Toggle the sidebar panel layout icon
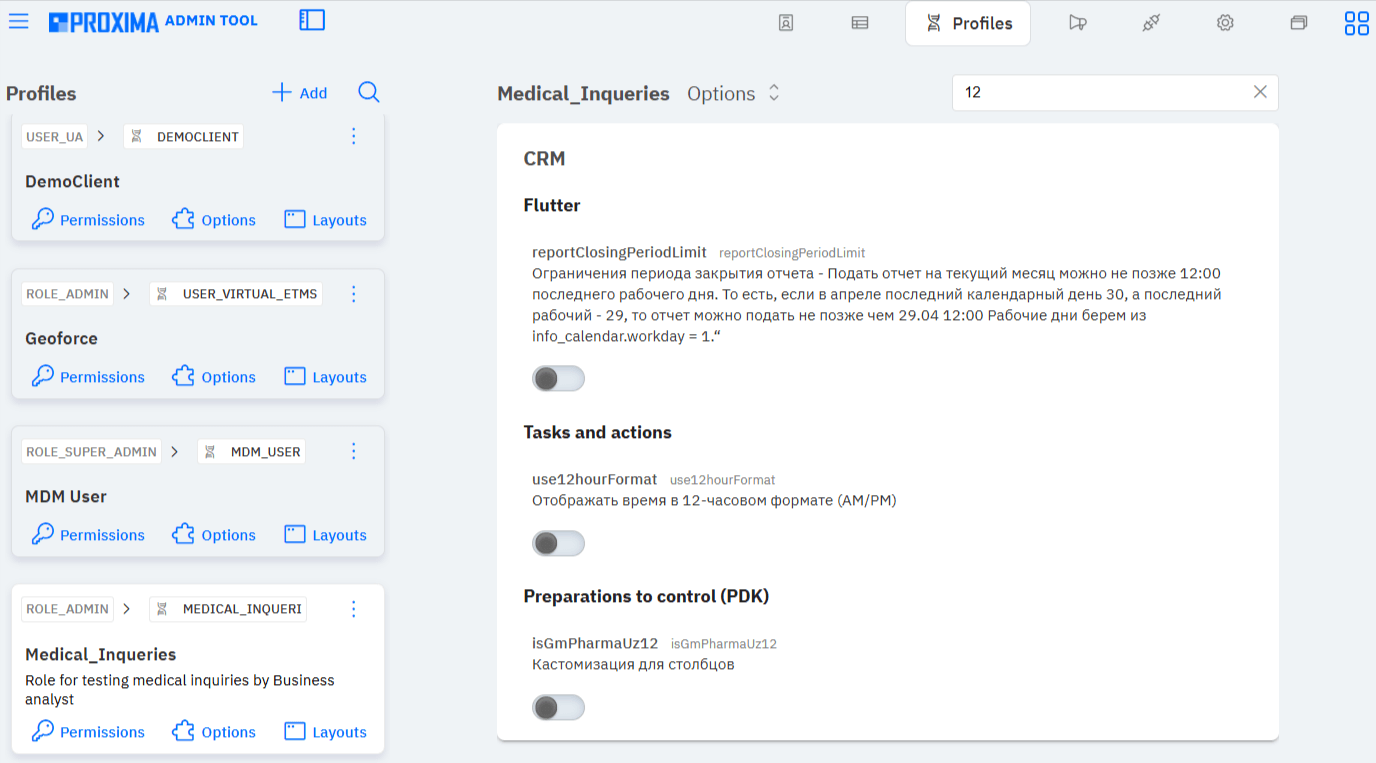Screen dimensions: 1376x763 [312, 20]
